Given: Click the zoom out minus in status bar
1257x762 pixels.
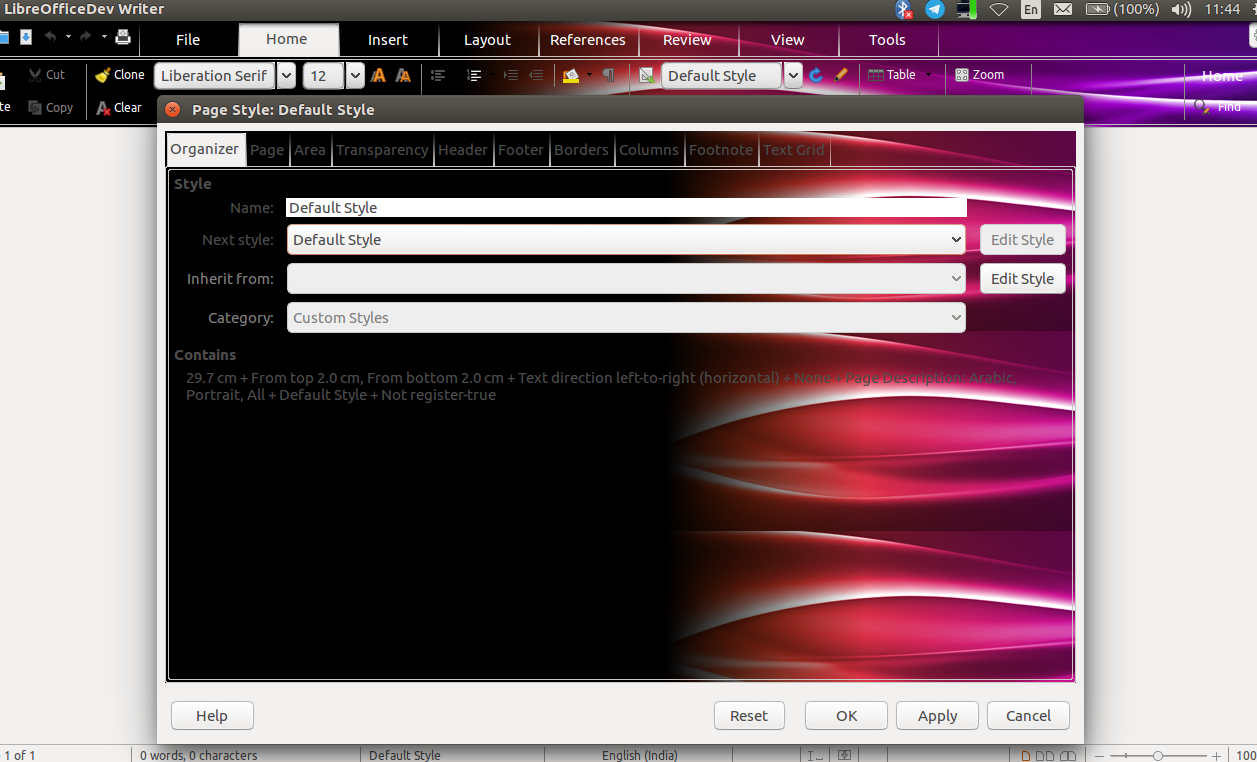Looking at the screenshot, I should pyautogui.click(x=1099, y=756).
